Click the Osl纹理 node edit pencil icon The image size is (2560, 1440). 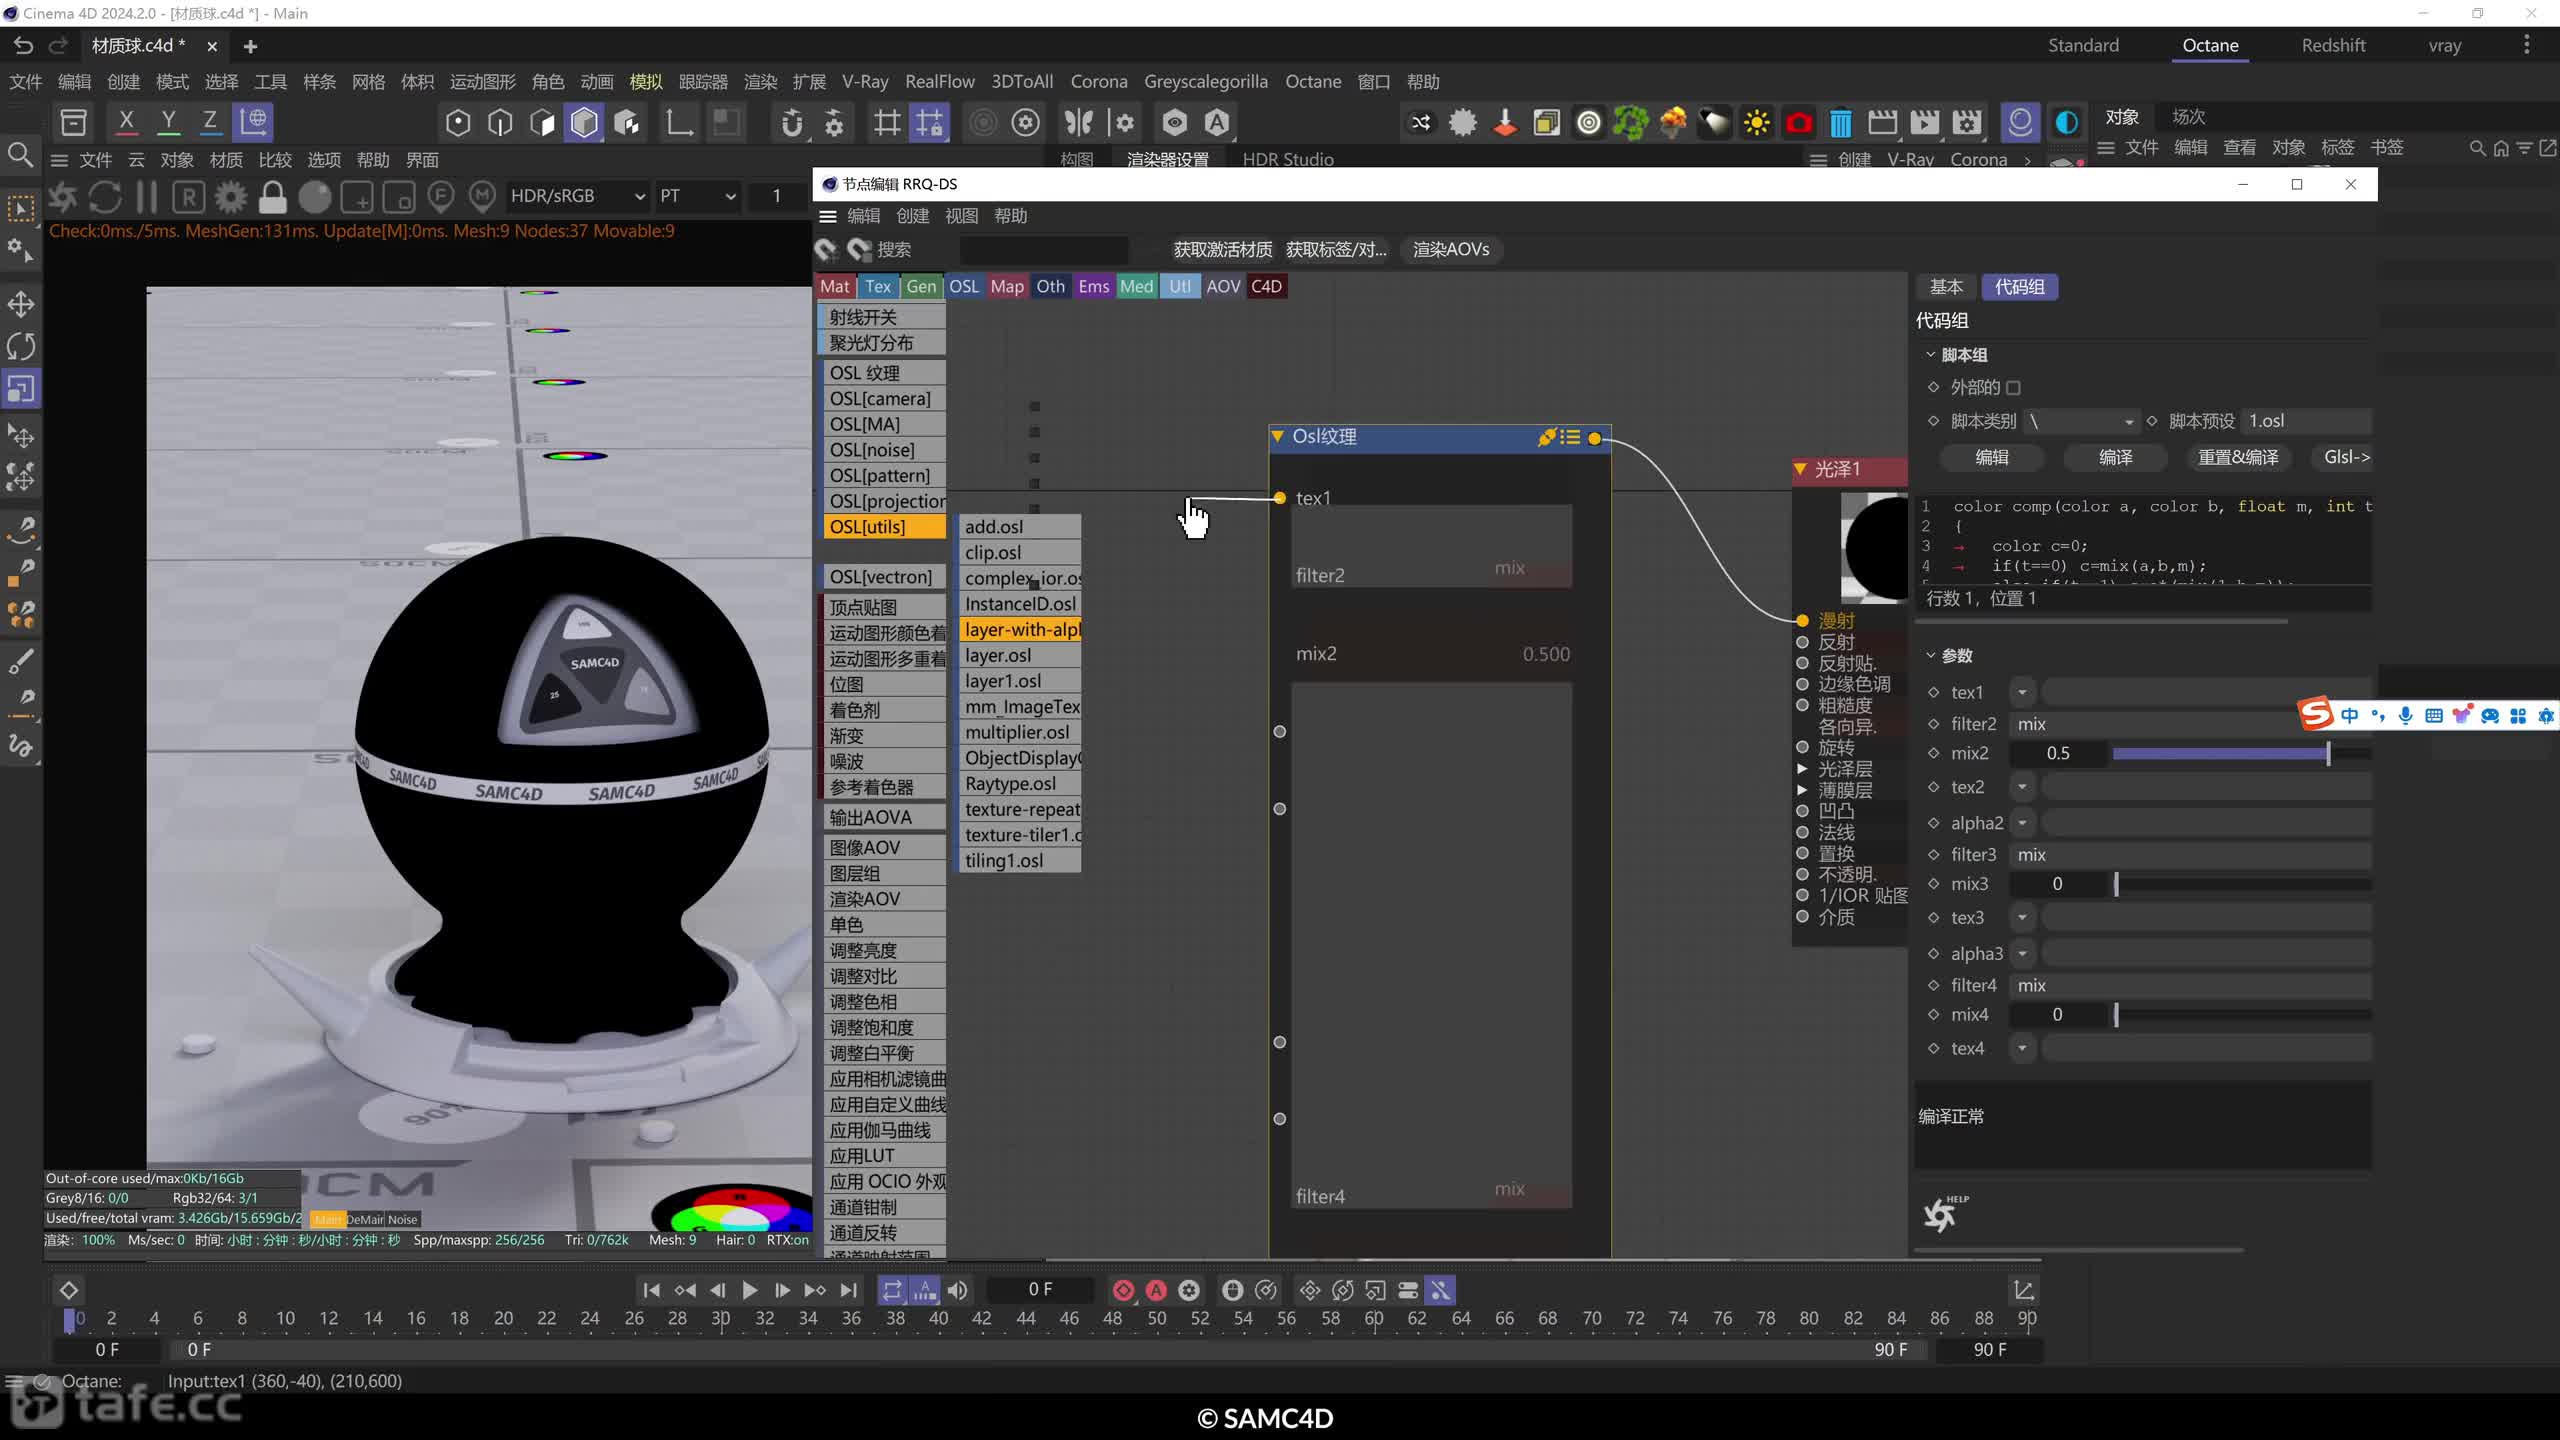click(x=1547, y=437)
